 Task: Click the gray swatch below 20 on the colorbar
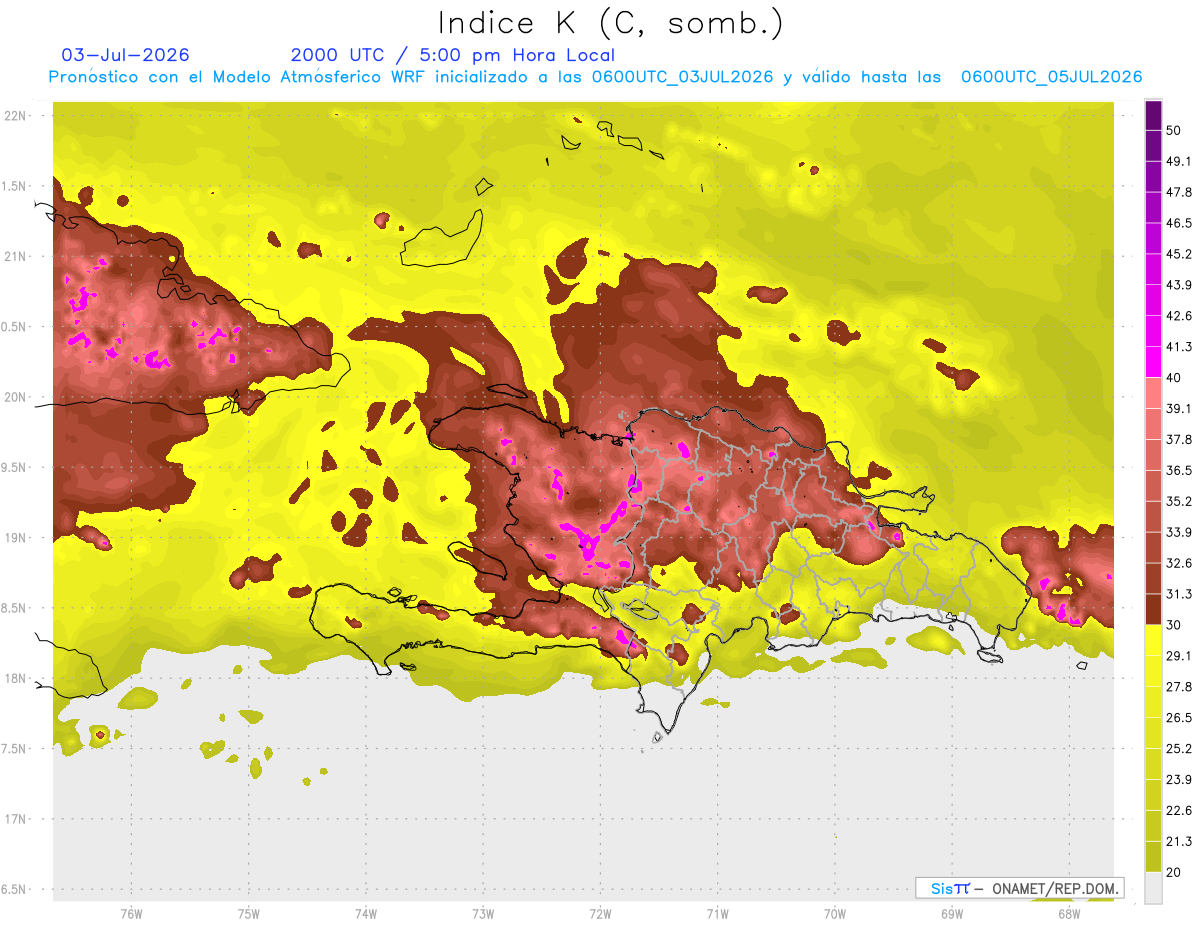coord(1153,887)
